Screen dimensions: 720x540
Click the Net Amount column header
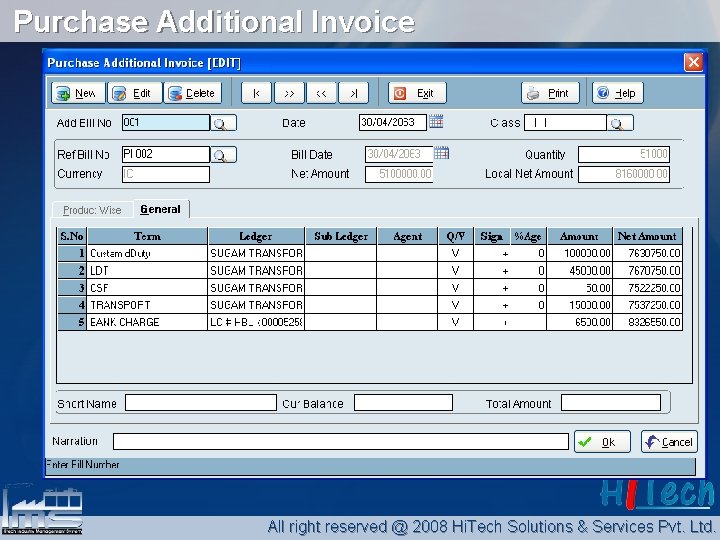647,236
